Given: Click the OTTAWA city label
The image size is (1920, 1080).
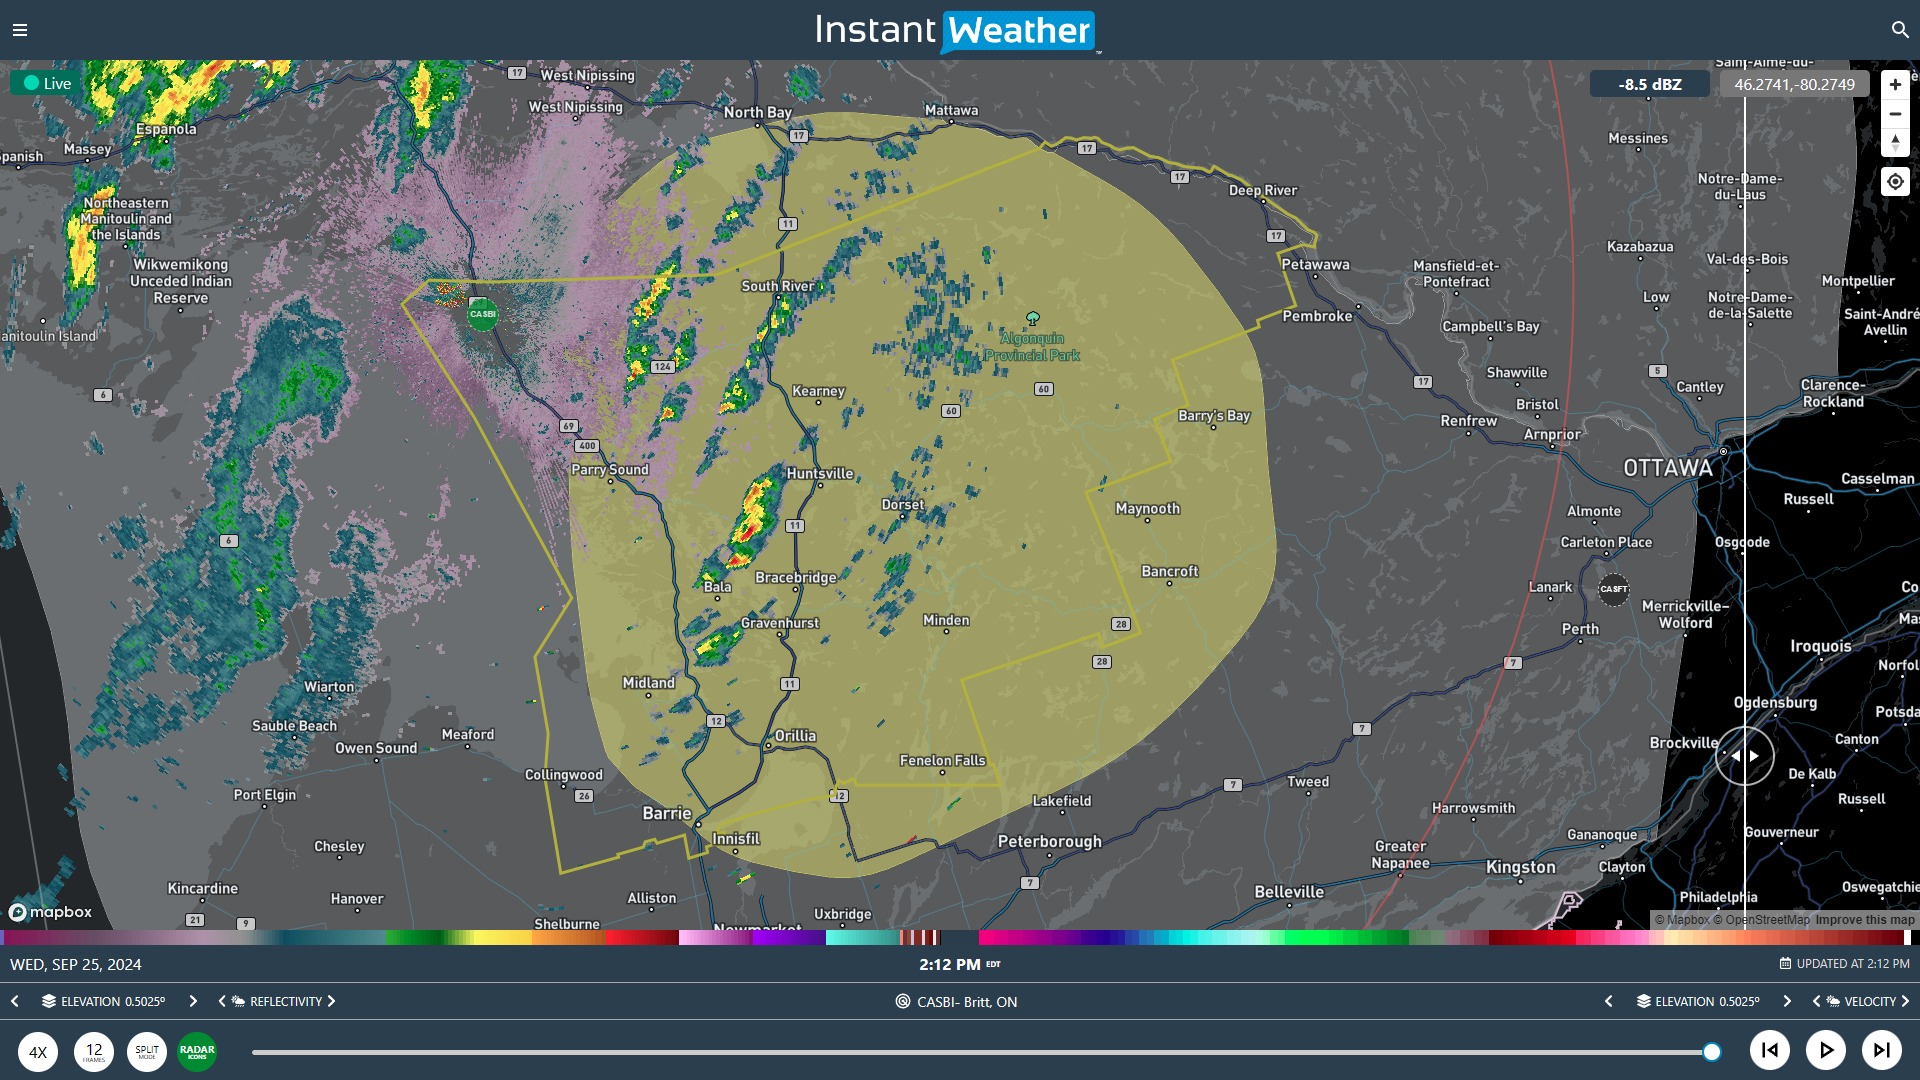Looking at the screenshot, I should tap(1668, 468).
